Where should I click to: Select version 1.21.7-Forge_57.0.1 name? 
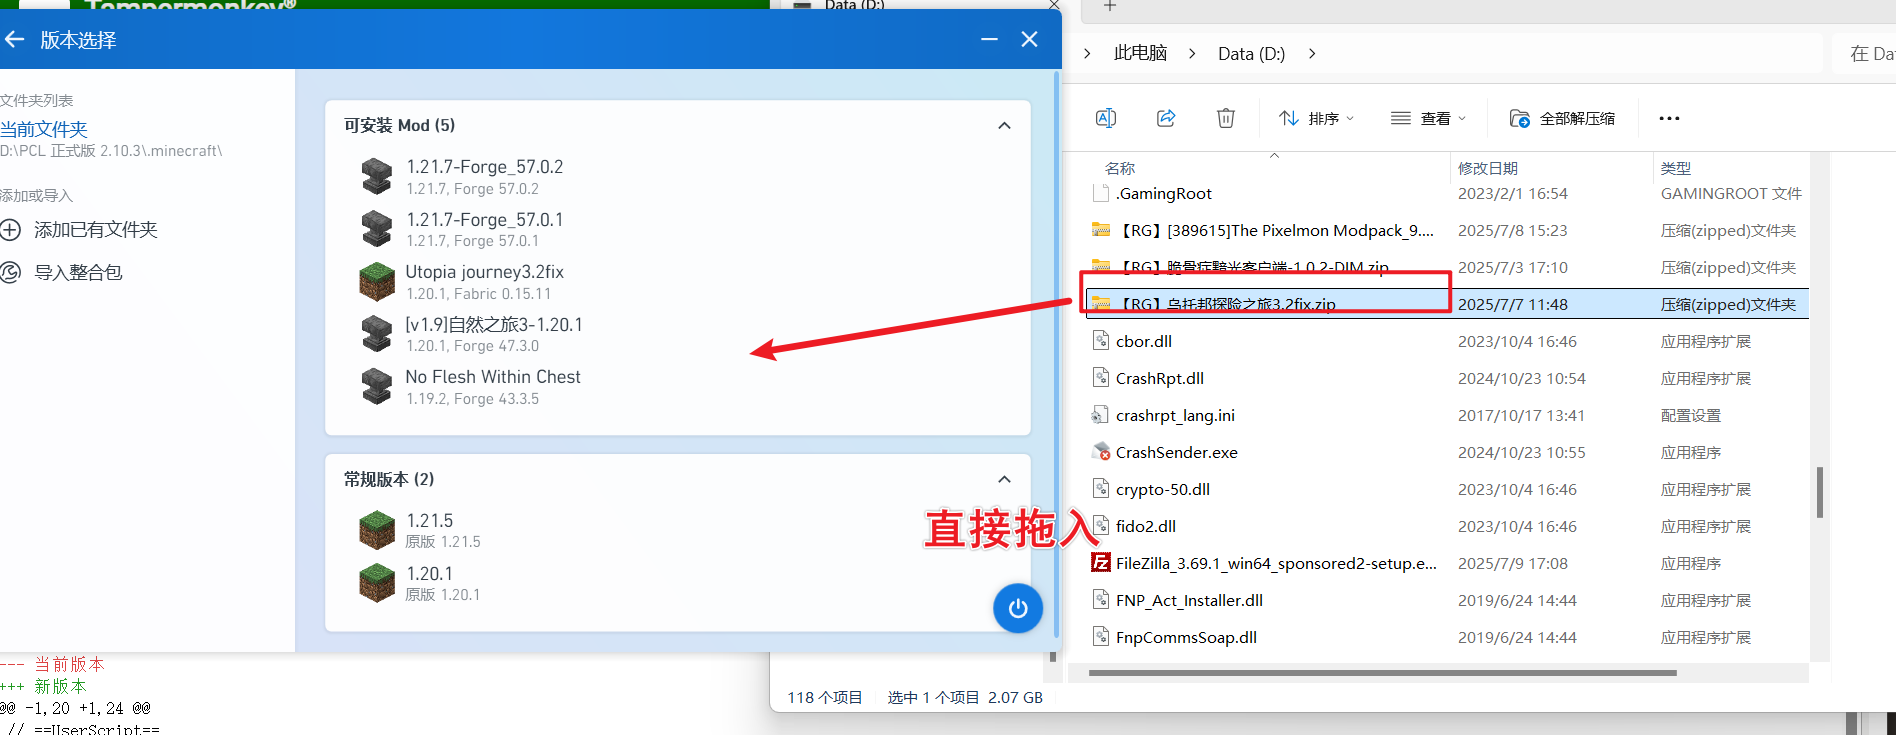click(x=484, y=220)
